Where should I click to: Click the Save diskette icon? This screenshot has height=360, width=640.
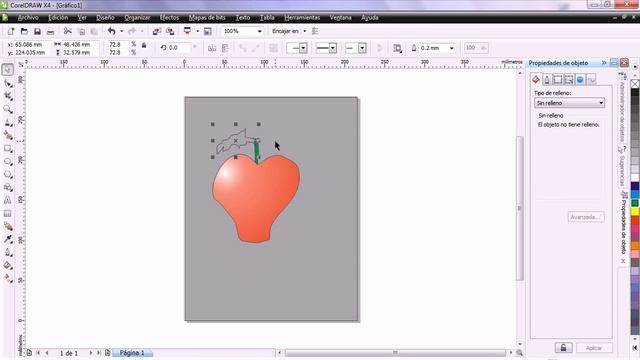click(x=37, y=31)
